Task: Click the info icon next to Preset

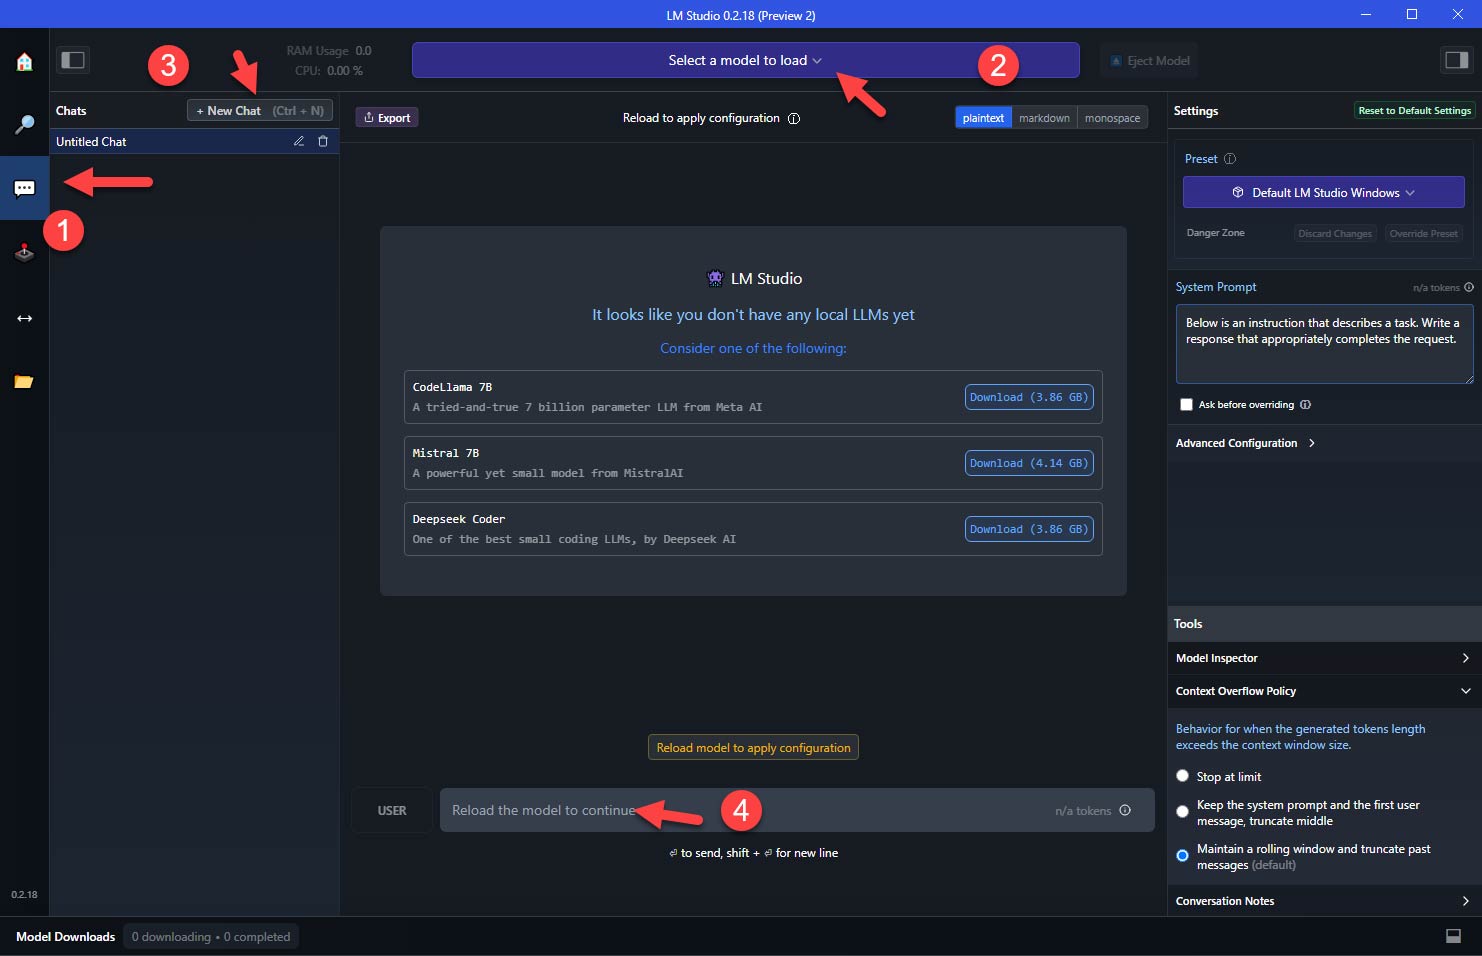Action: click(x=1230, y=159)
